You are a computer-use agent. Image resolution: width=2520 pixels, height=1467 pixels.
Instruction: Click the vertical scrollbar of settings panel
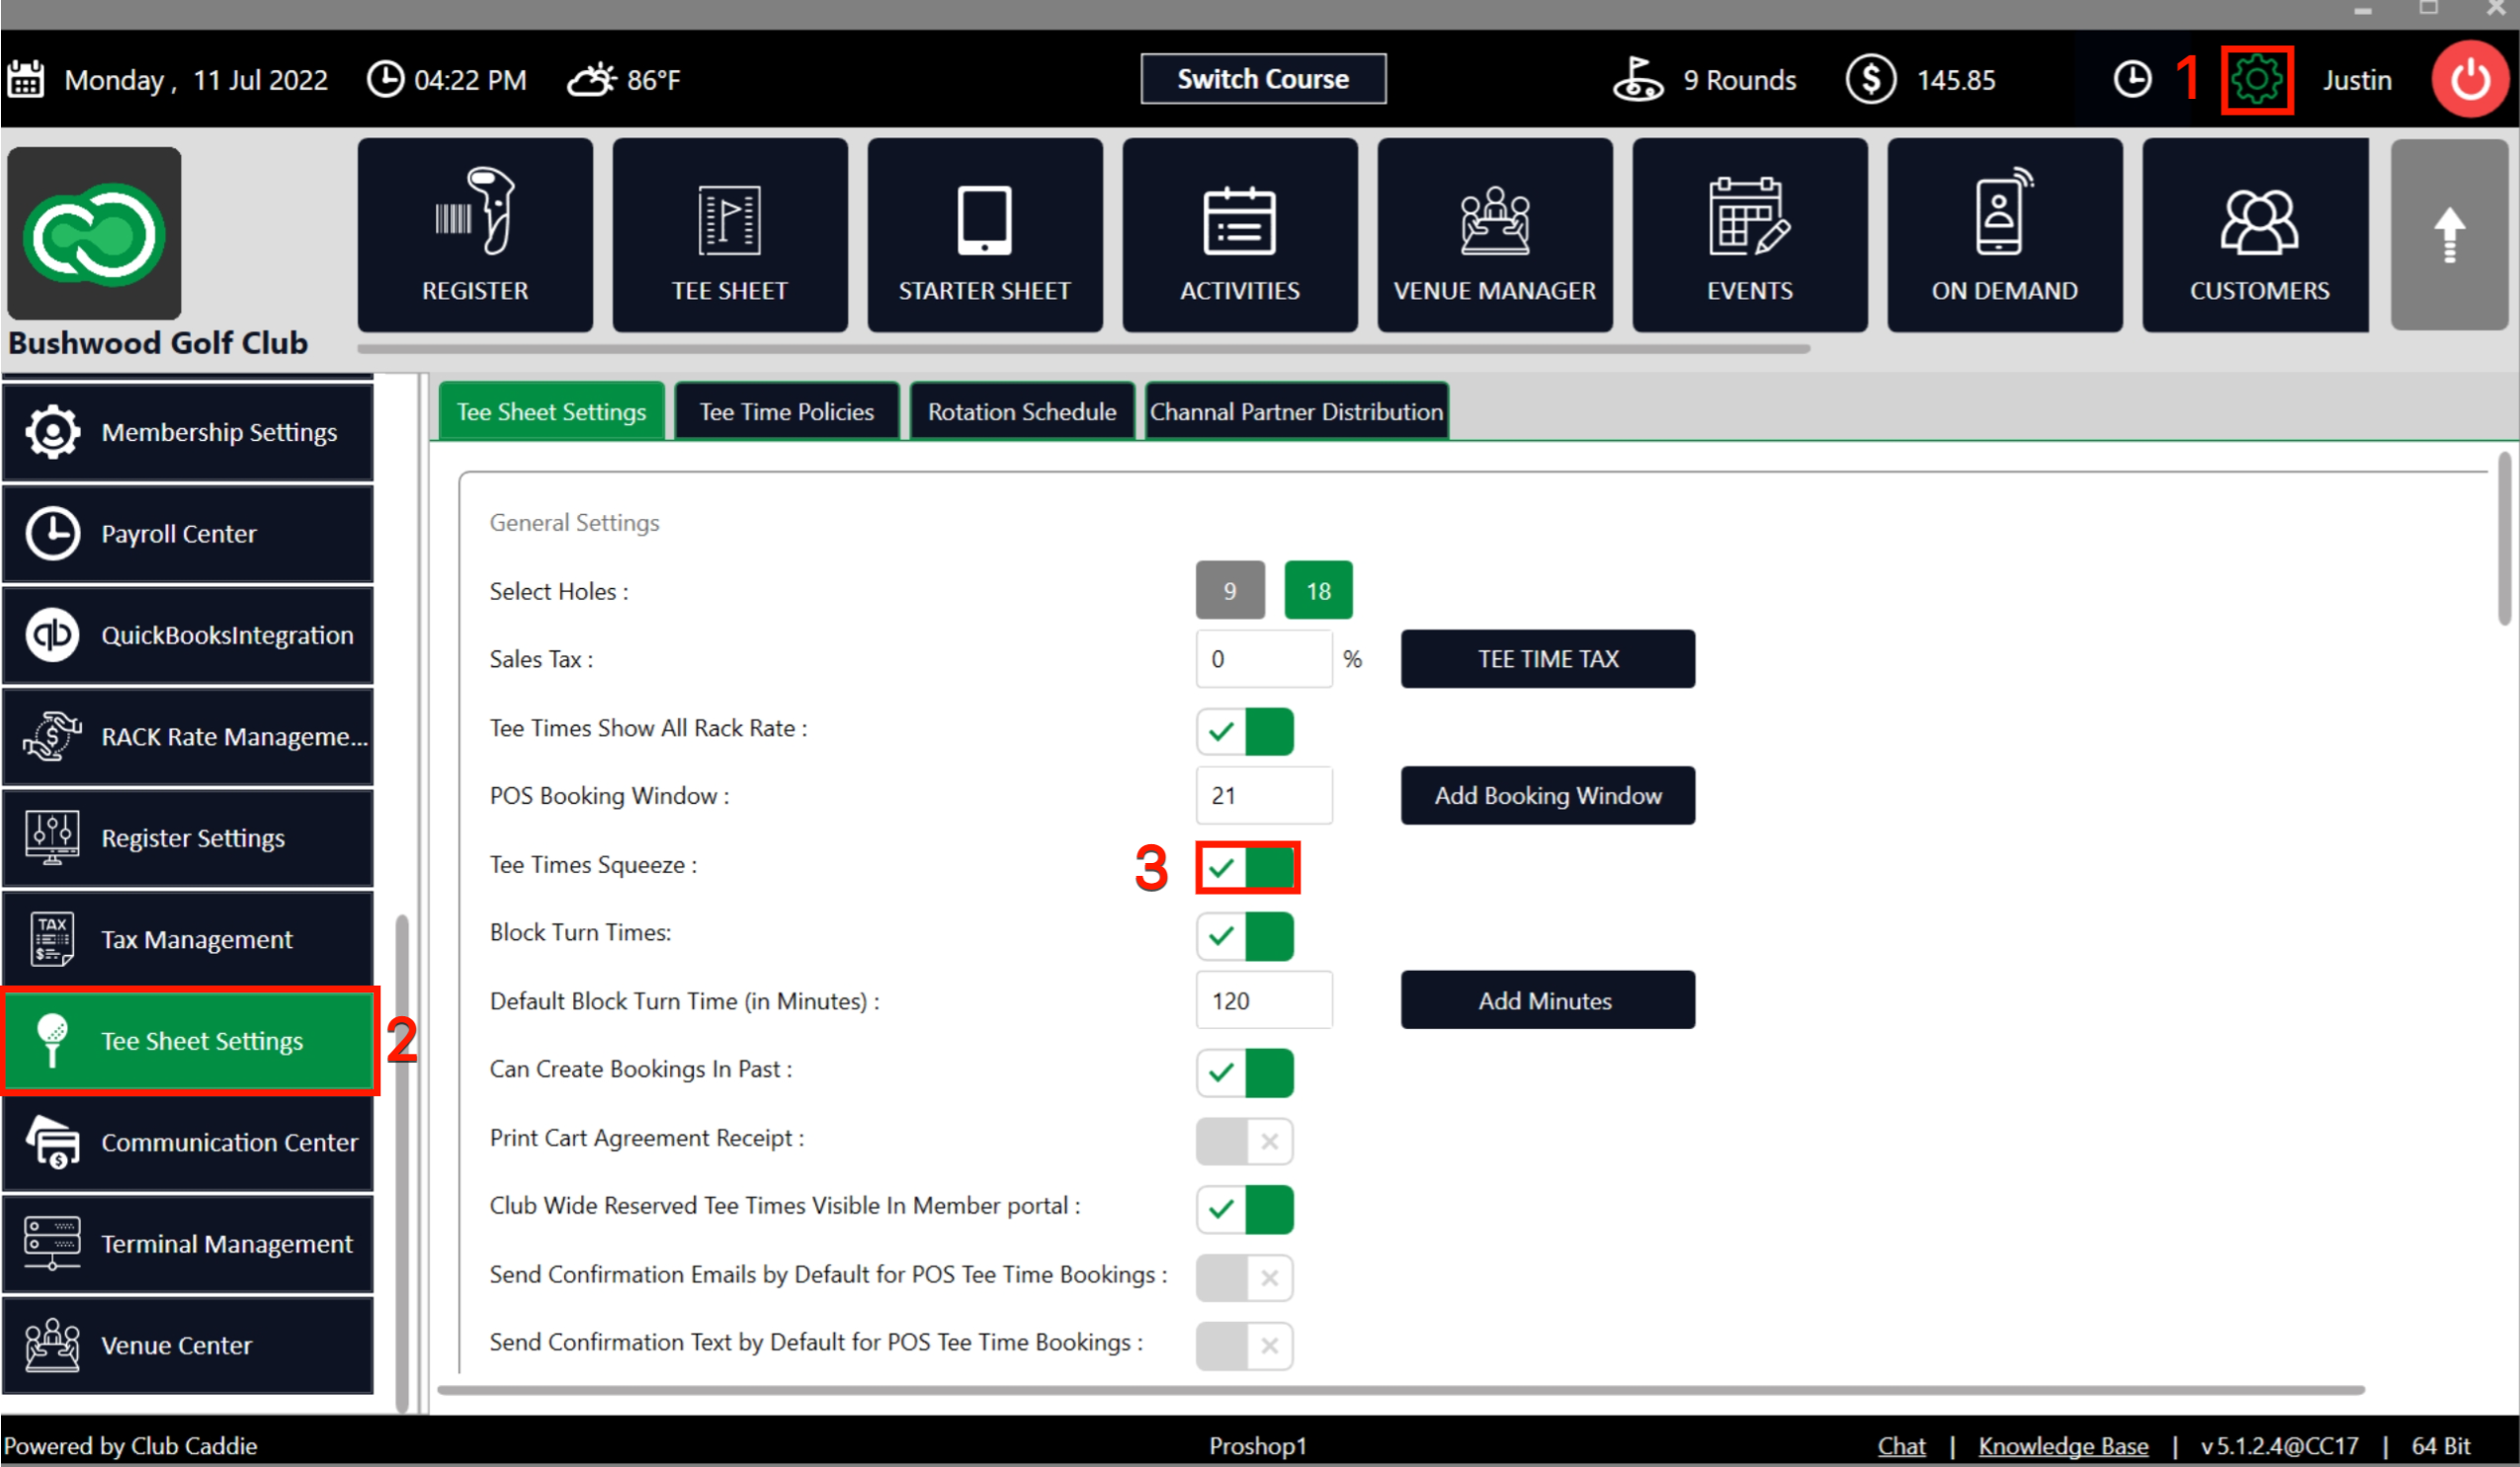coord(2503,540)
